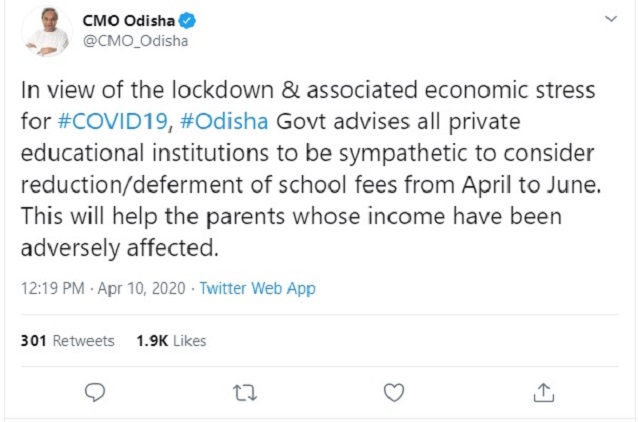This screenshot has width=638, height=422.
Task: View the 1.9K Likes list
Action: pyautogui.click(x=173, y=340)
